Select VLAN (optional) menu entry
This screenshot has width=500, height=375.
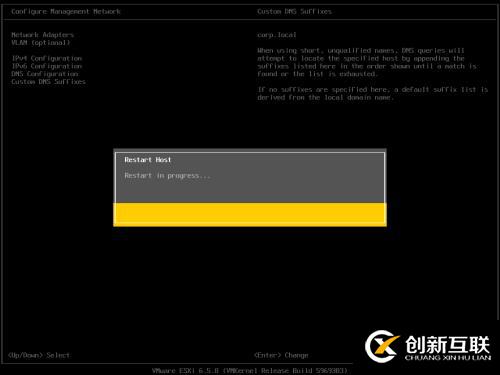[x=41, y=43]
